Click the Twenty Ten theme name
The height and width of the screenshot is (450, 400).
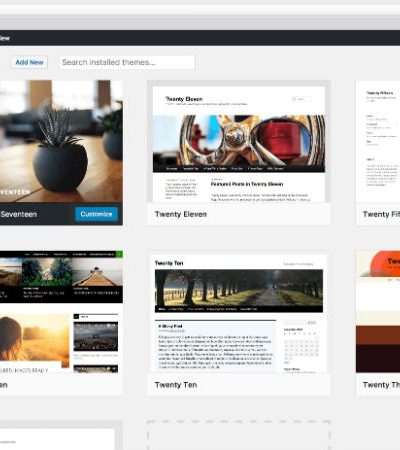pos(176,385)
